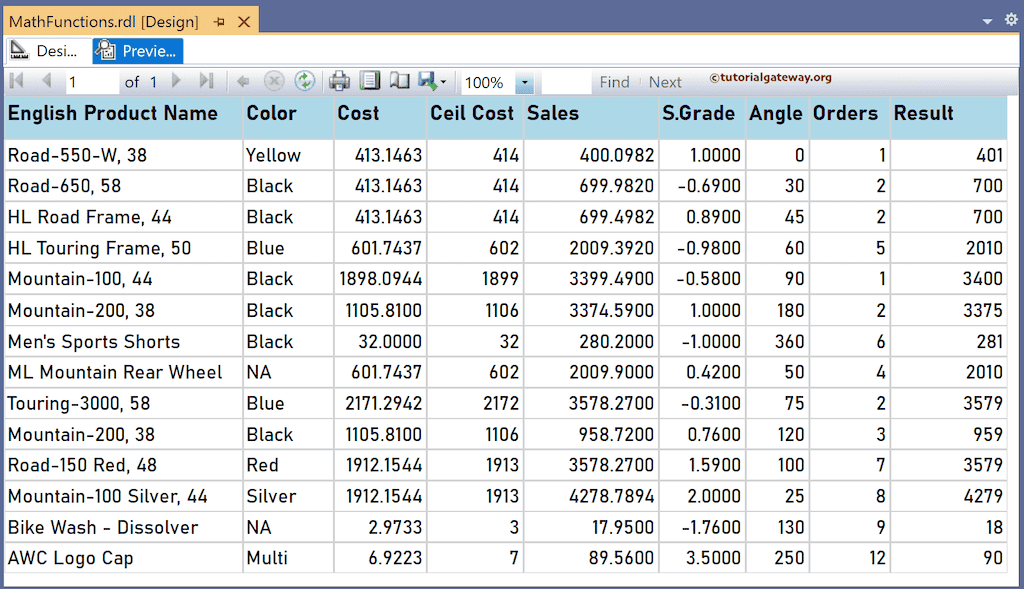Viewport: 1024px width, 589px height.
Task: Print the MathFunctions report
Action: pyautogui.click(x=337, y=82)
